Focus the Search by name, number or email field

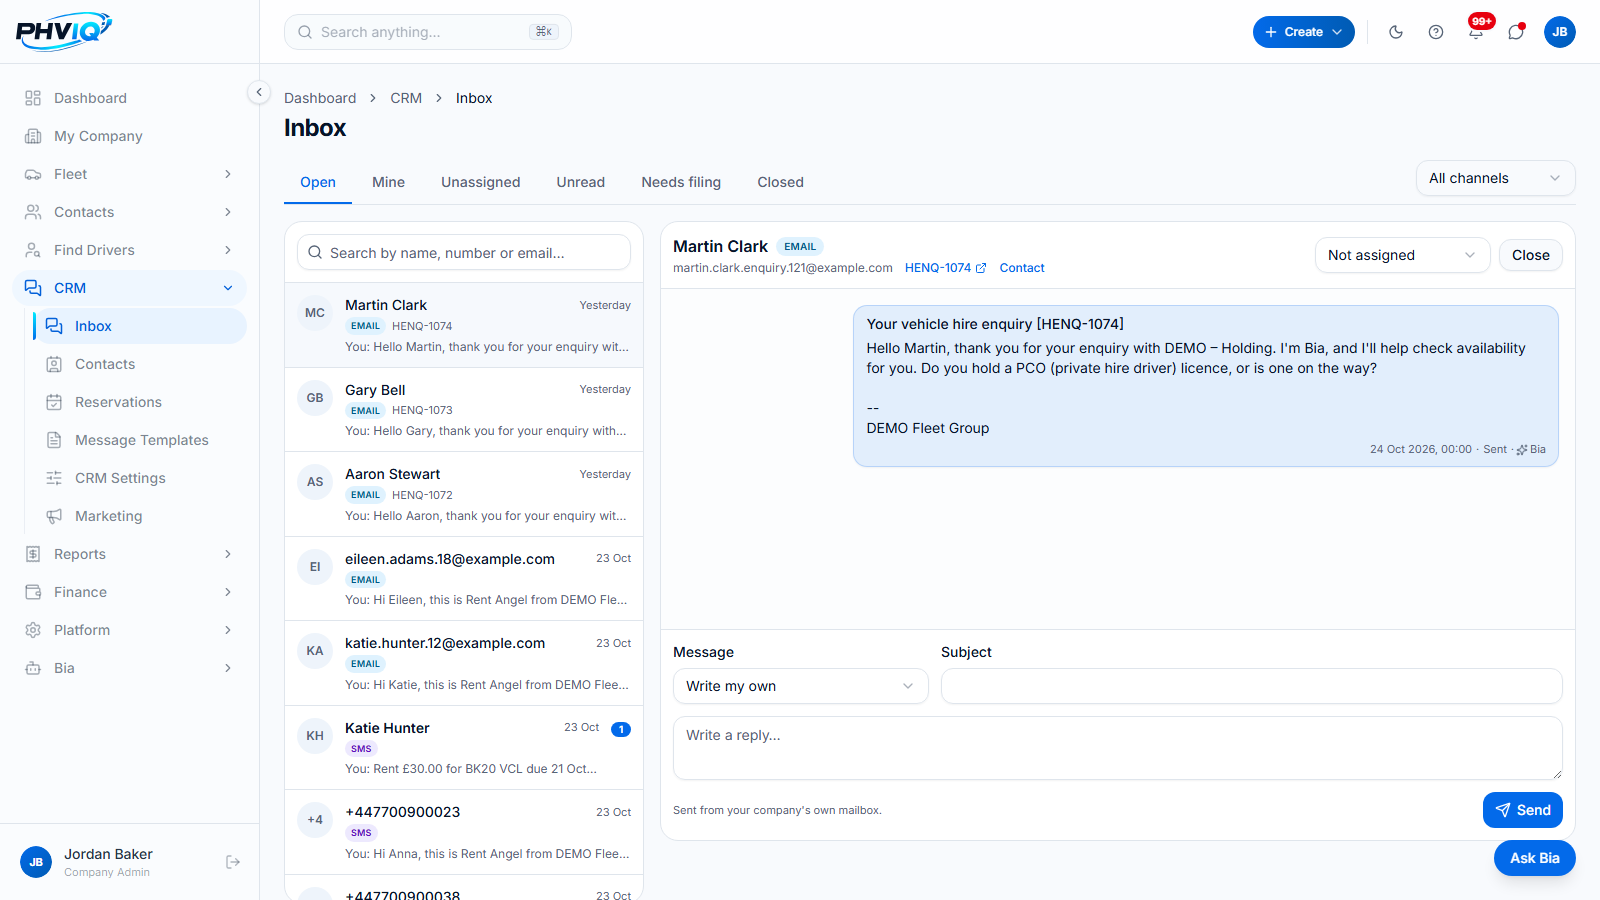[x=464, y=253]
